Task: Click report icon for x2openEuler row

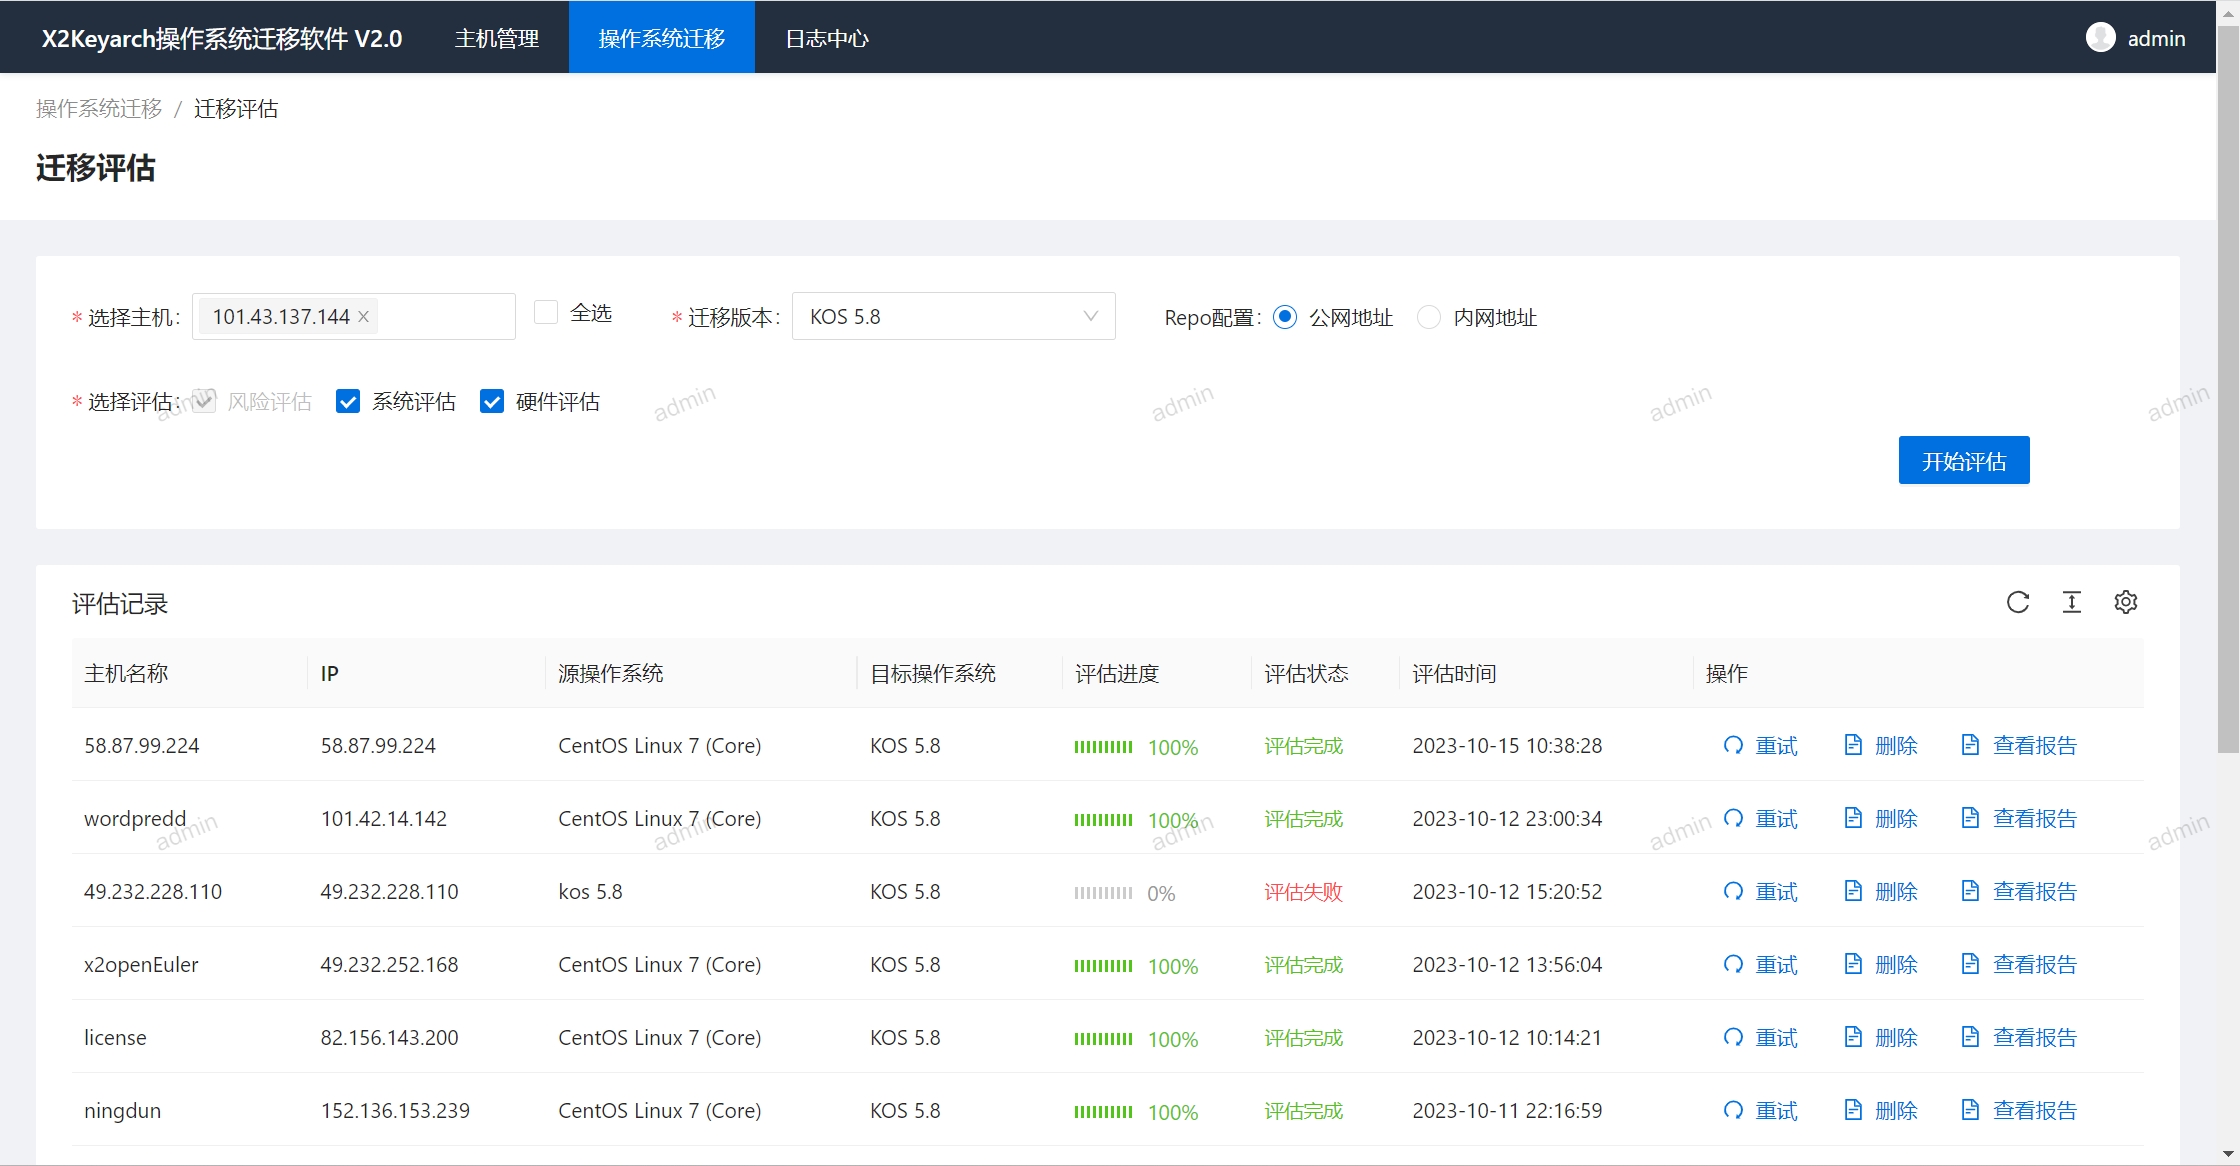Action: (x=1970, y=965)
